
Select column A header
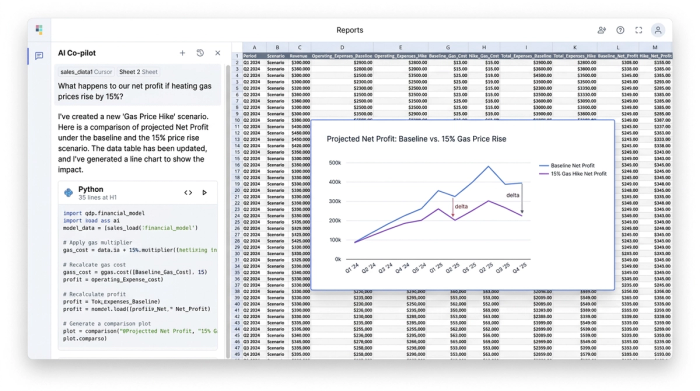(x=254, y=47)
